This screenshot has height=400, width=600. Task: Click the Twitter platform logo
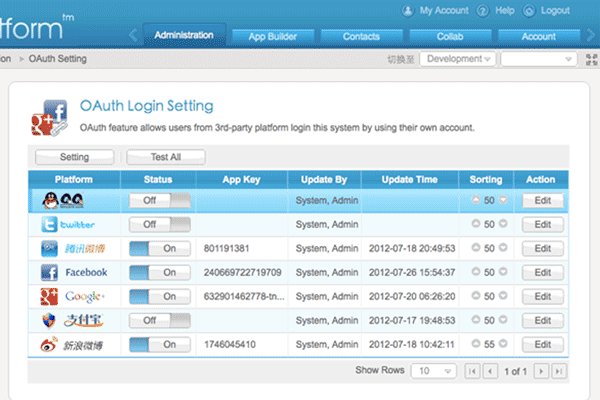[68, 224]
